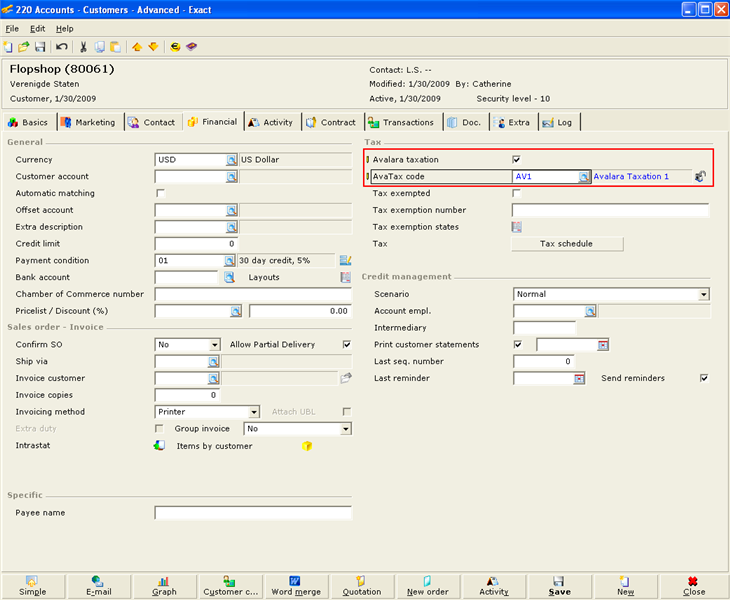
Task: Click the Undo arrow toolbar icon
Action: point(62,47)
